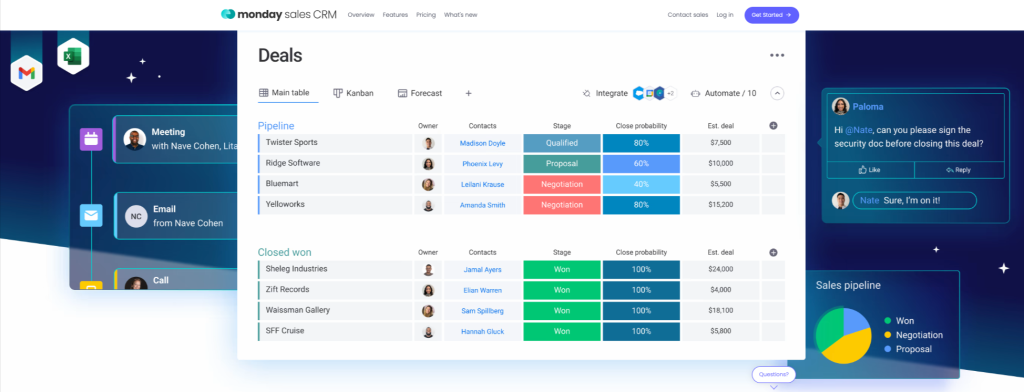The image size is (1024, 392).
Task: Like Paloma's comment
Action: [870, 170]
